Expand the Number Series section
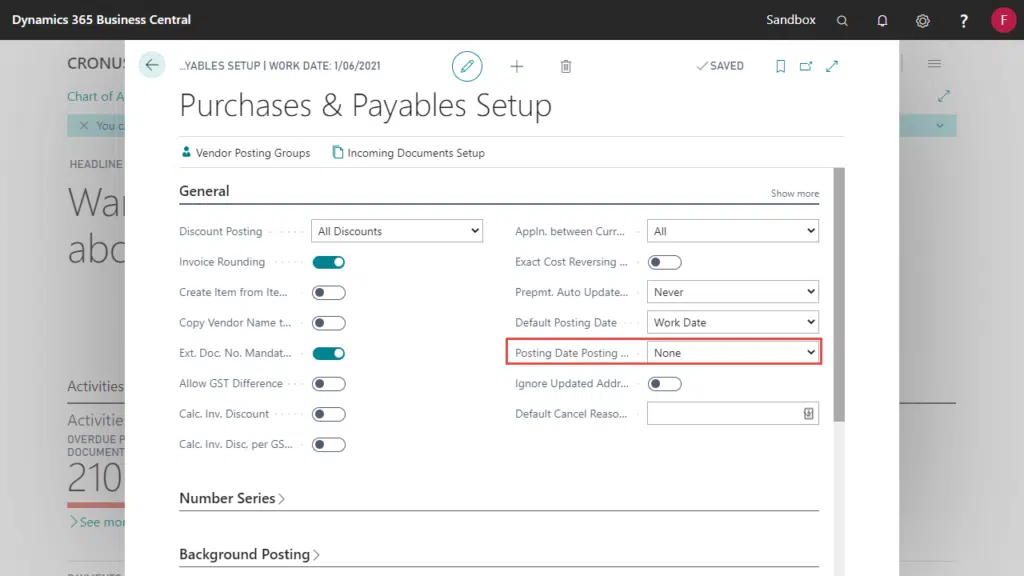This screenshot has width=1024, height=576. 232,498
